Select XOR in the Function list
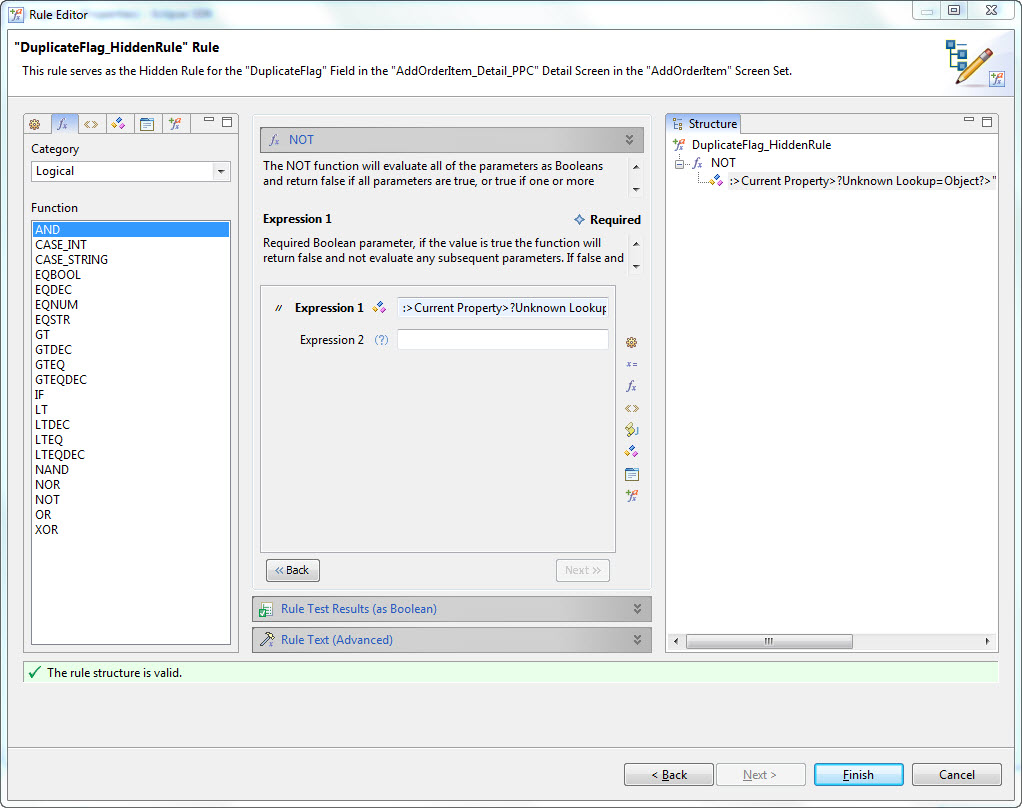The image size is (1022, 808). (47, 530)
